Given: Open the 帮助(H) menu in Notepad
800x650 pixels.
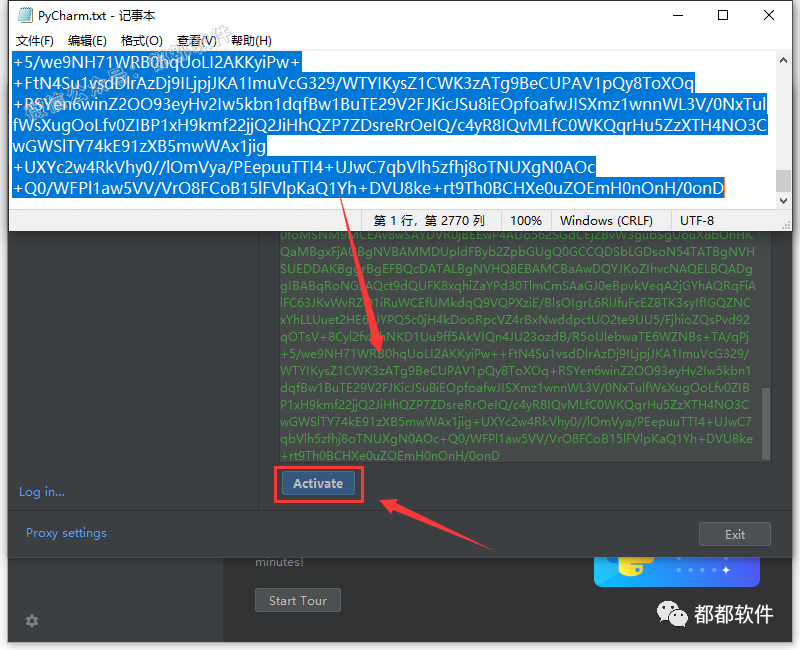Looking at the screenshot, I should tap(251, 40).
